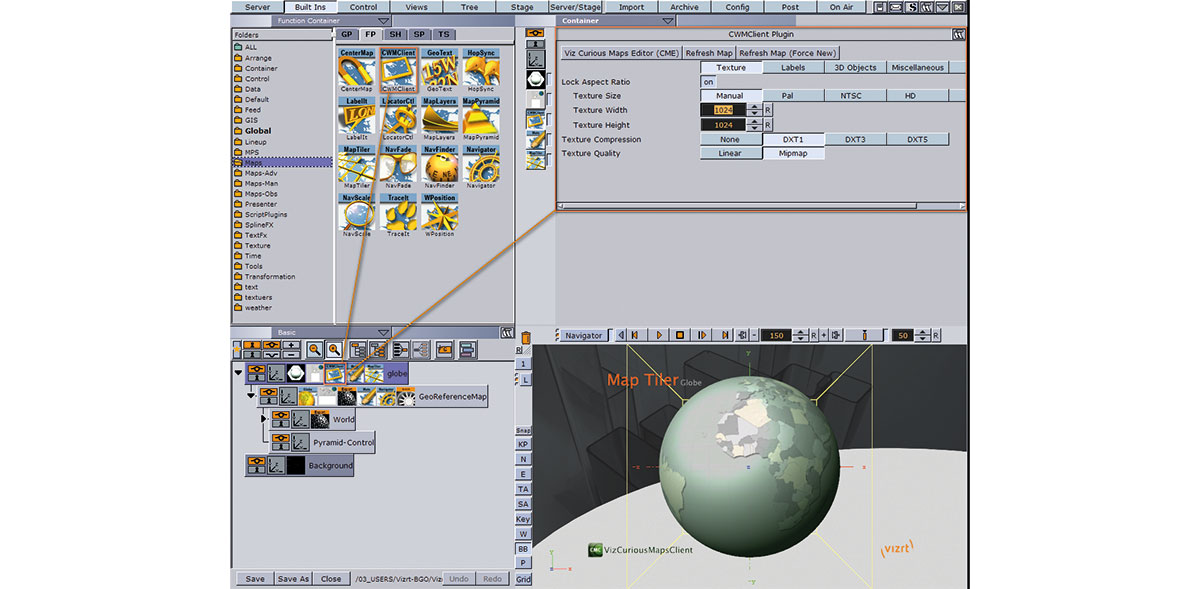This screenshot has height=589, width=1200.
Task: Toggle Lock Aspect Ratio on
Action: 708,82
